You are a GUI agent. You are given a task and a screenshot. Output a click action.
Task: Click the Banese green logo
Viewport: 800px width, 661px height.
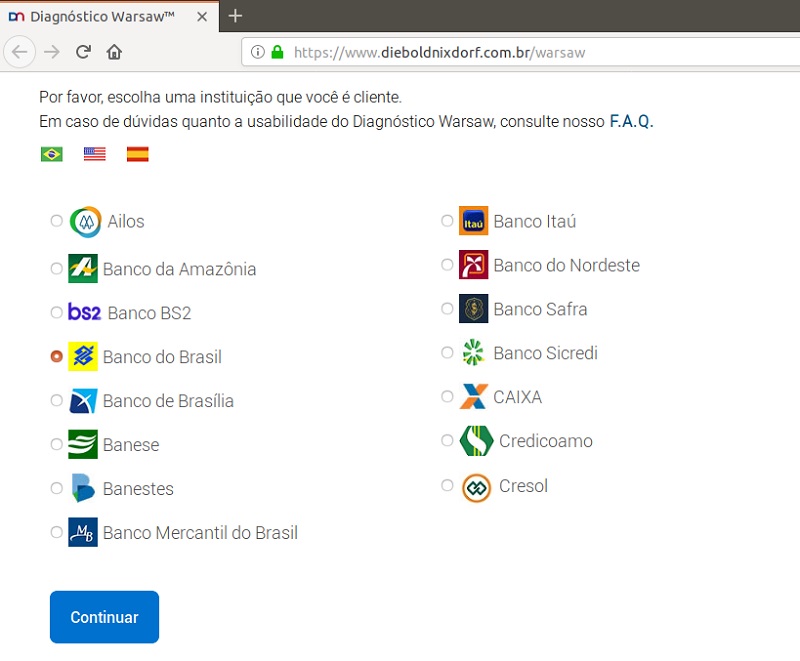coord(83,444)
